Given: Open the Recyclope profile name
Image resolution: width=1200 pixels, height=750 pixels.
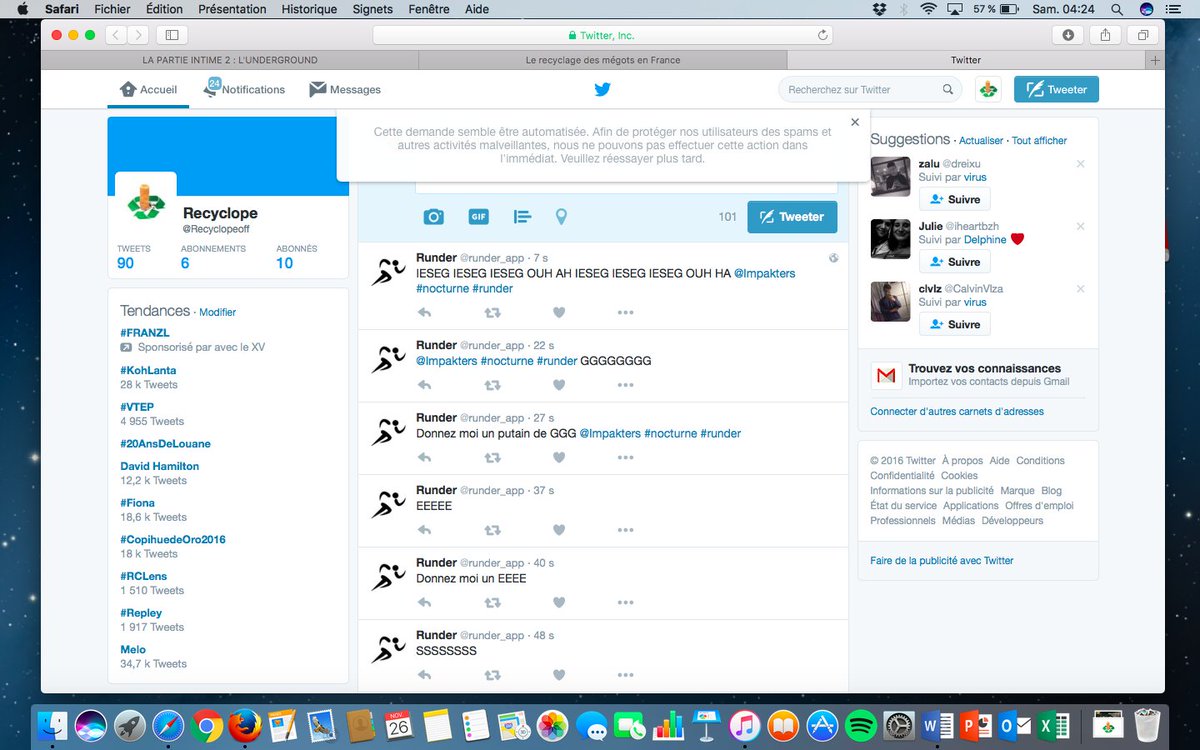Looking at the screenshot, I should (220, 213).
